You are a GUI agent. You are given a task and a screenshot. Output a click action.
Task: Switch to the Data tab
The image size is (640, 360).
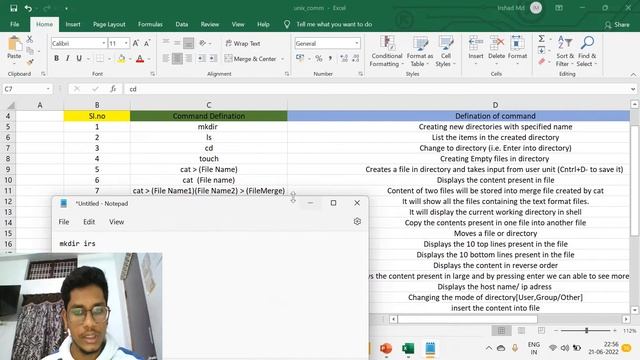pyautogui.click(x=182, y=24)
